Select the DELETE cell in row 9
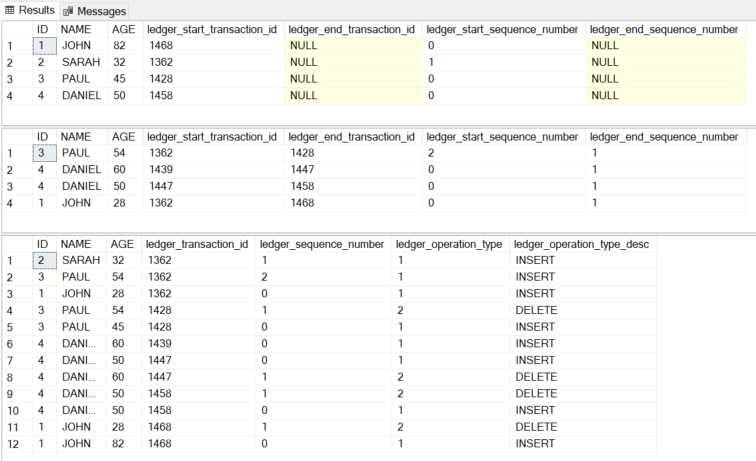 tap(583, 394)
